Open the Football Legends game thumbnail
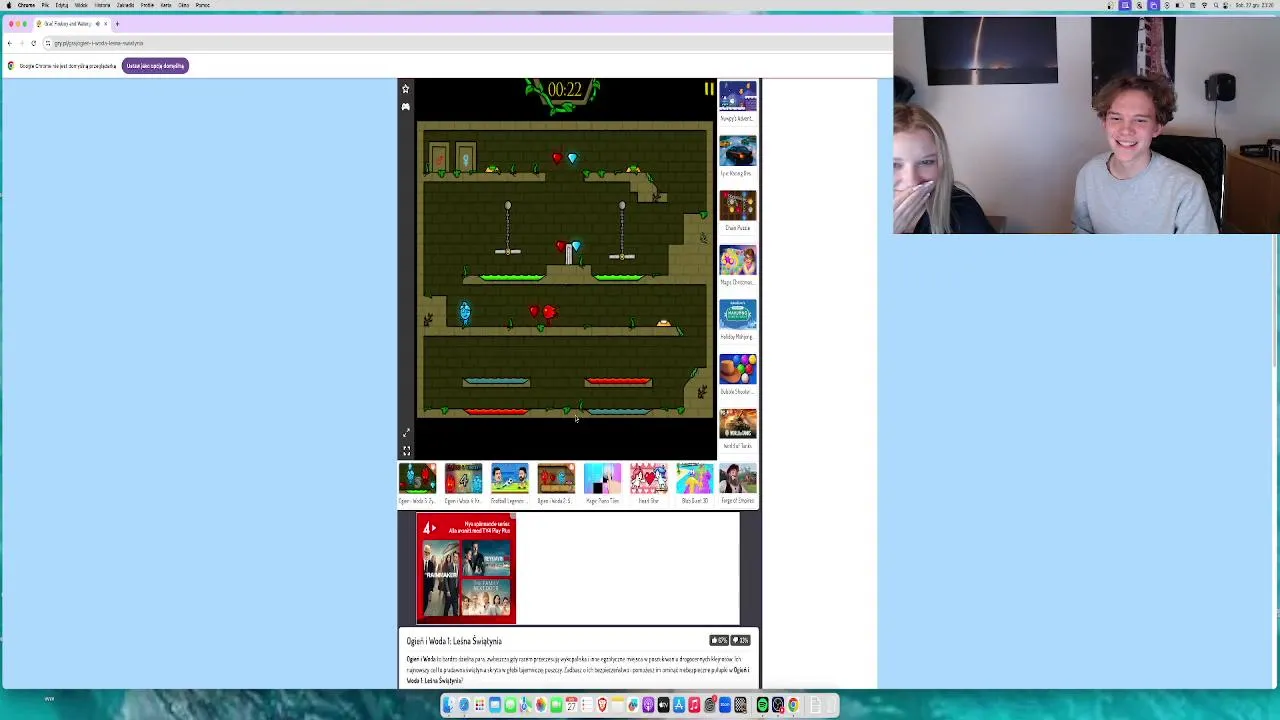 [x=509, y=479]
